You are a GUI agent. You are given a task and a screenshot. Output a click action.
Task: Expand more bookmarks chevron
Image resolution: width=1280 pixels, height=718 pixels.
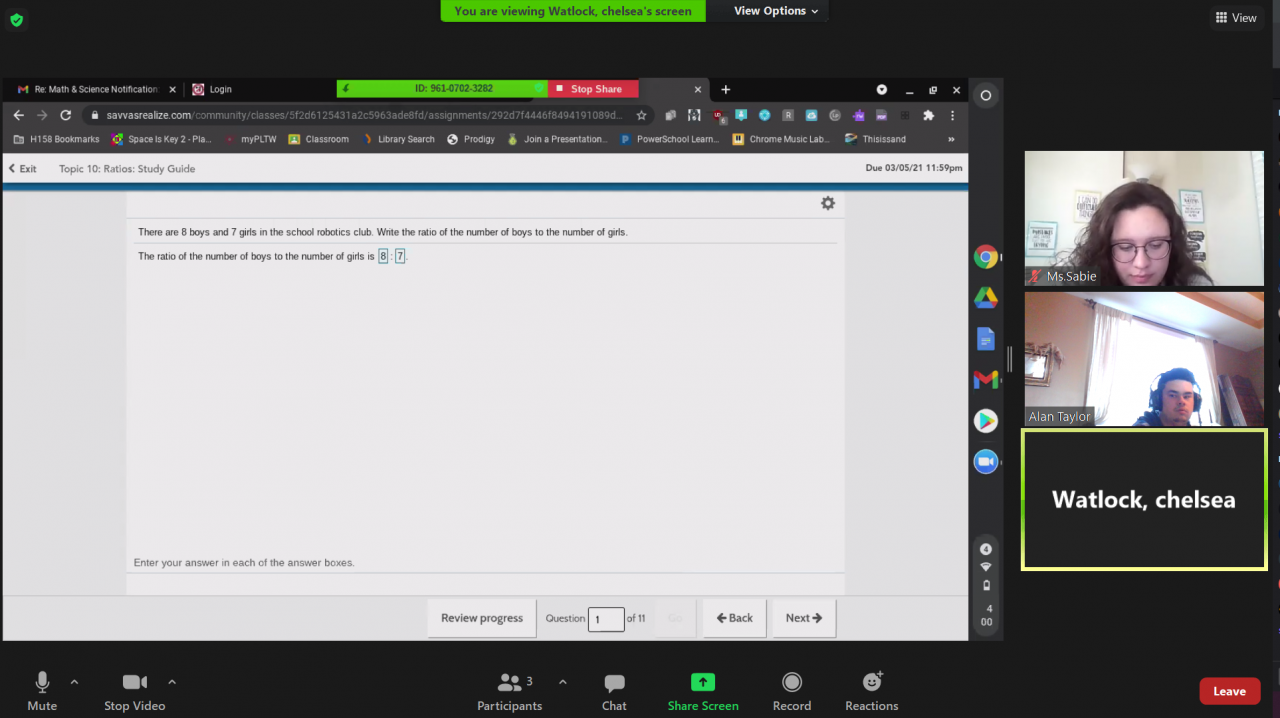pos(951,139)
